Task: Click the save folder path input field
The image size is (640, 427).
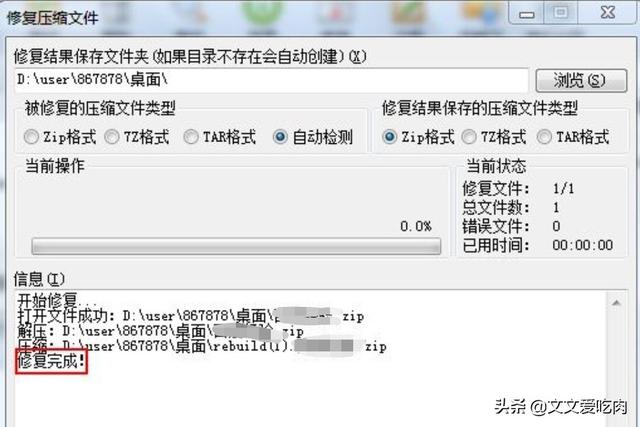Action: 271,80
